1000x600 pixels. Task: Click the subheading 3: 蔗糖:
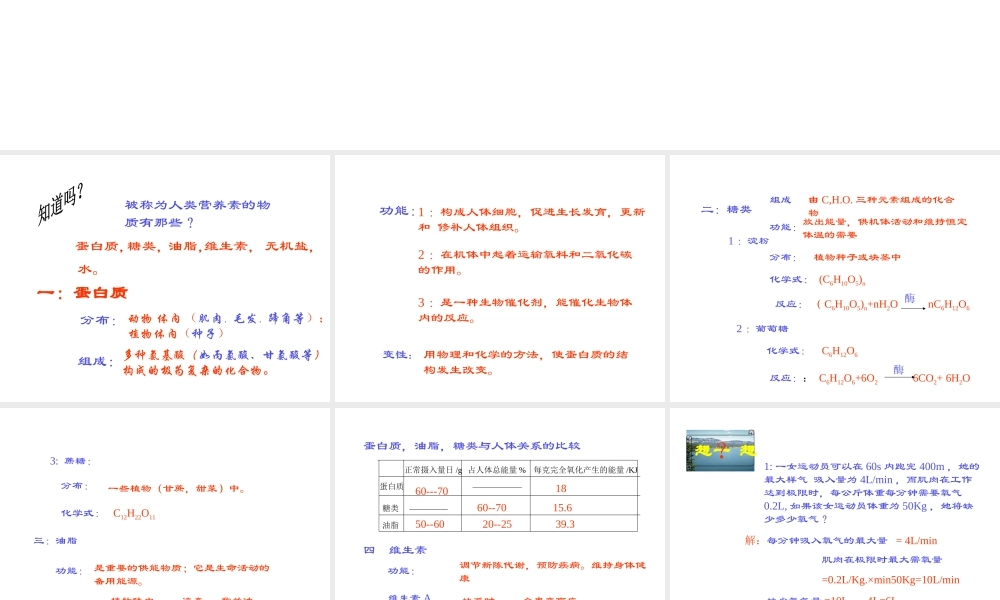coord(71,460)
